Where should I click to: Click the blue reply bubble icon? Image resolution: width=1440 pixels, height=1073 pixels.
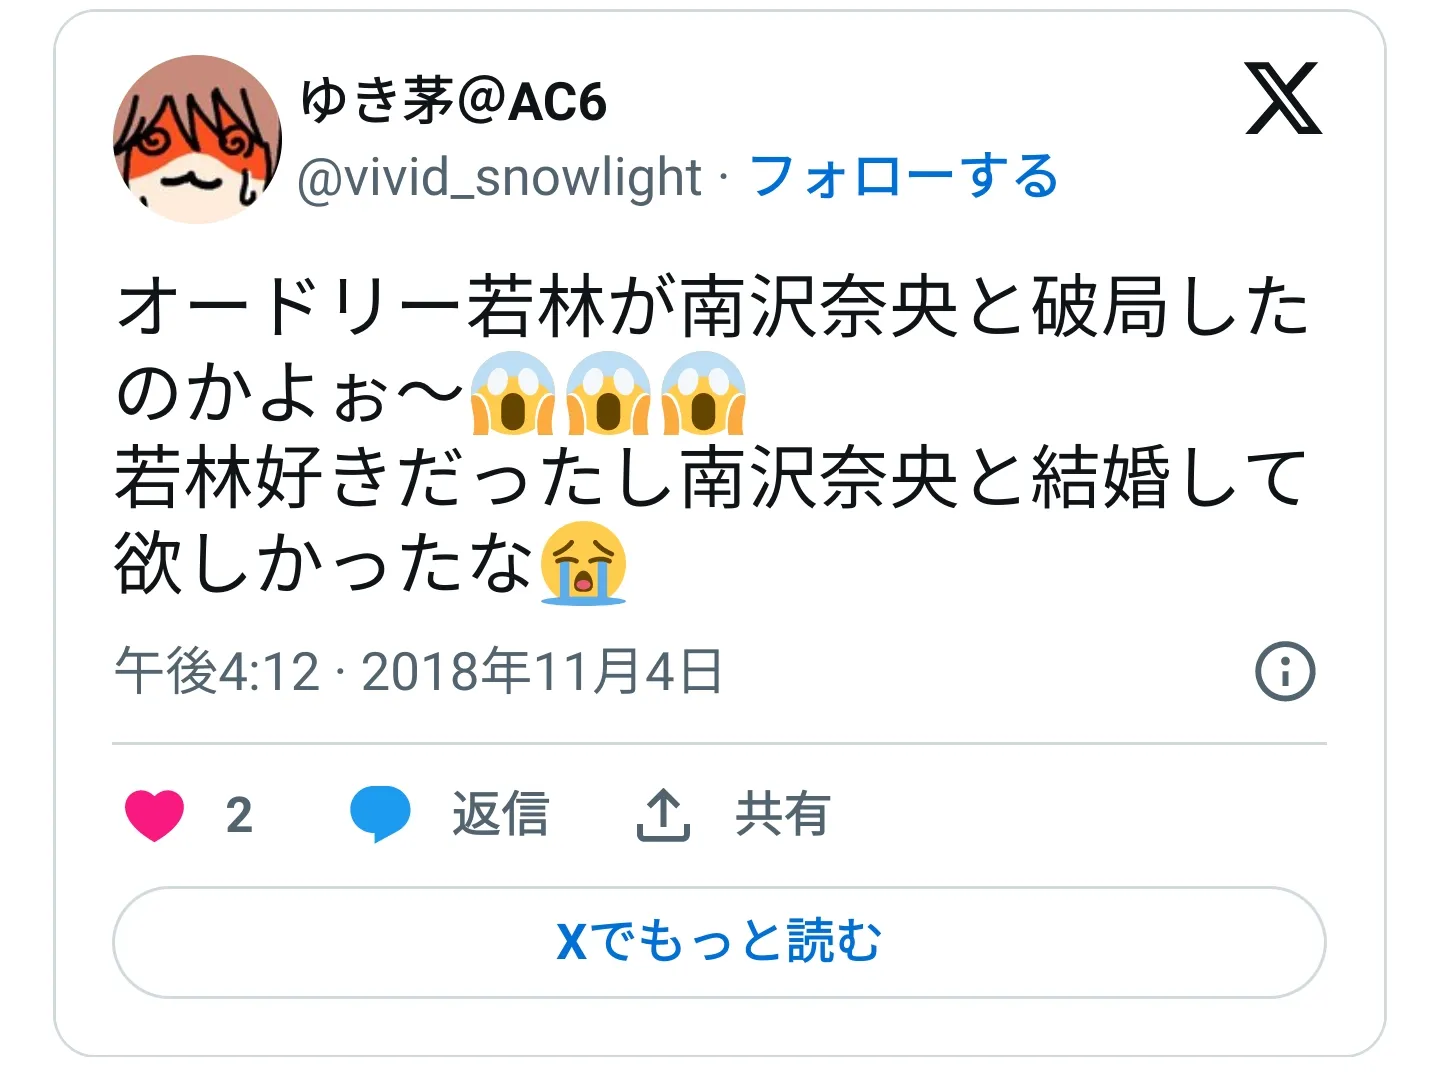pos(380,814)
